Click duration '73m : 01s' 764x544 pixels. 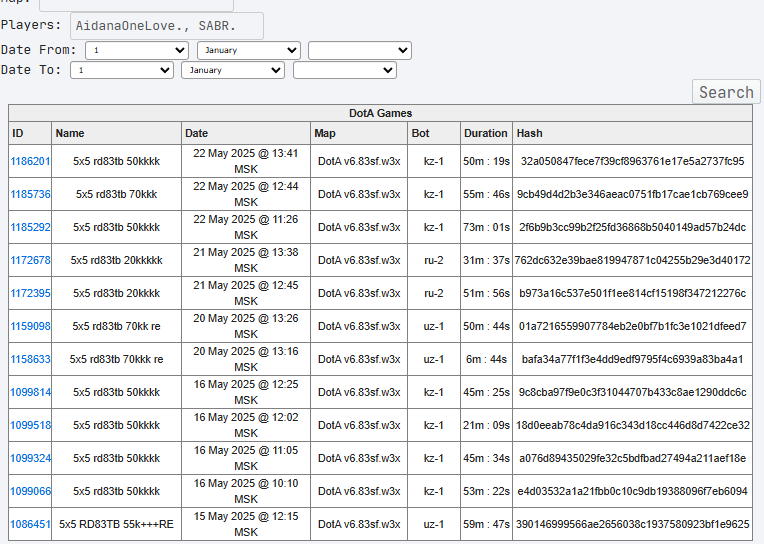point(486,227)
